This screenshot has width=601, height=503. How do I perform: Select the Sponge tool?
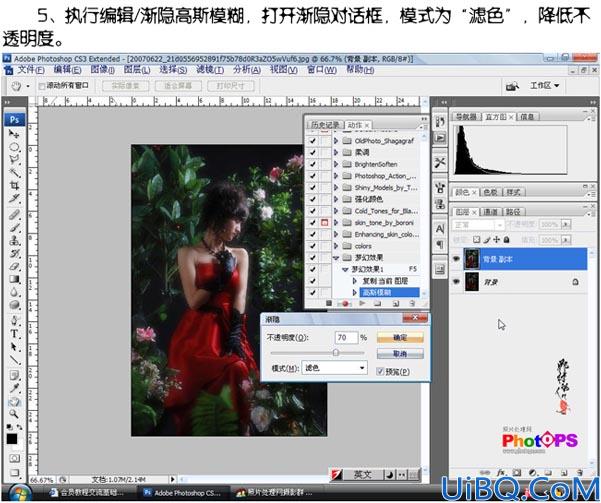pos(14,306)
